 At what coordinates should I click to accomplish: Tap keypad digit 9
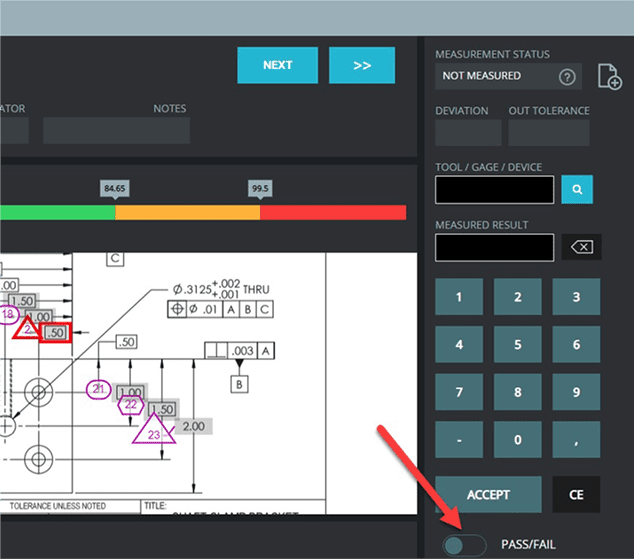click(576, 392)
